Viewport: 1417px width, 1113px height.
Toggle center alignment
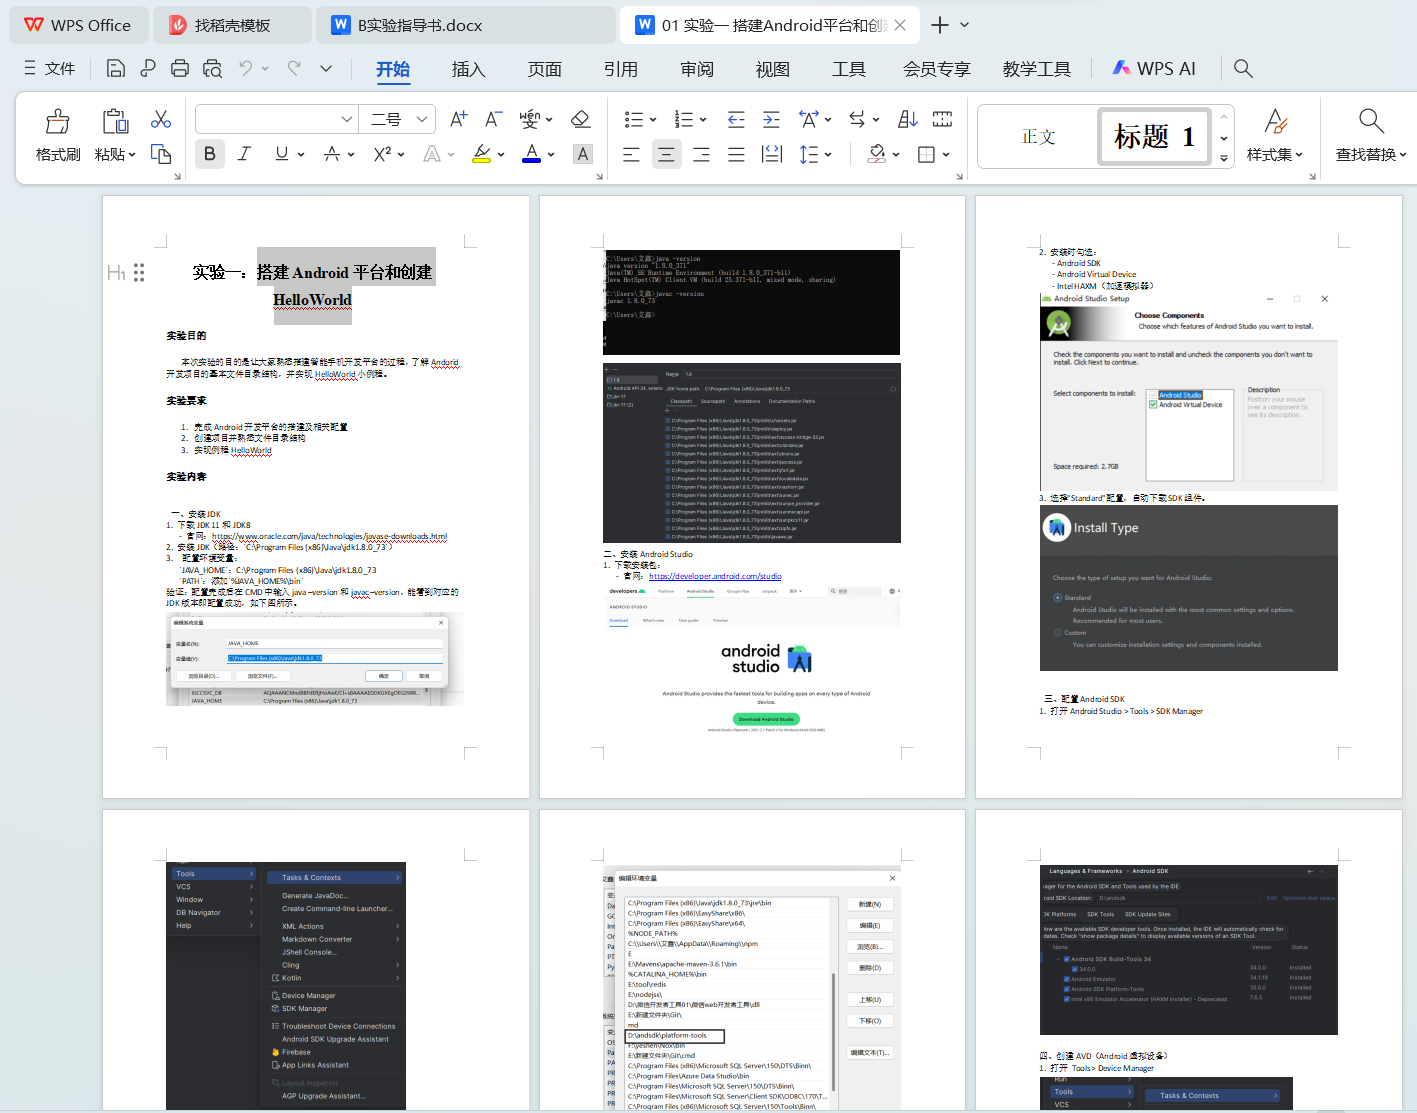(666, 154)
